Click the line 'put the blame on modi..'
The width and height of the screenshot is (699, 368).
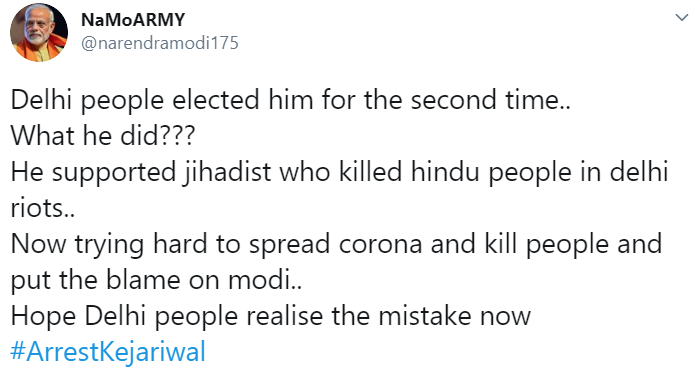pos(156,281)
